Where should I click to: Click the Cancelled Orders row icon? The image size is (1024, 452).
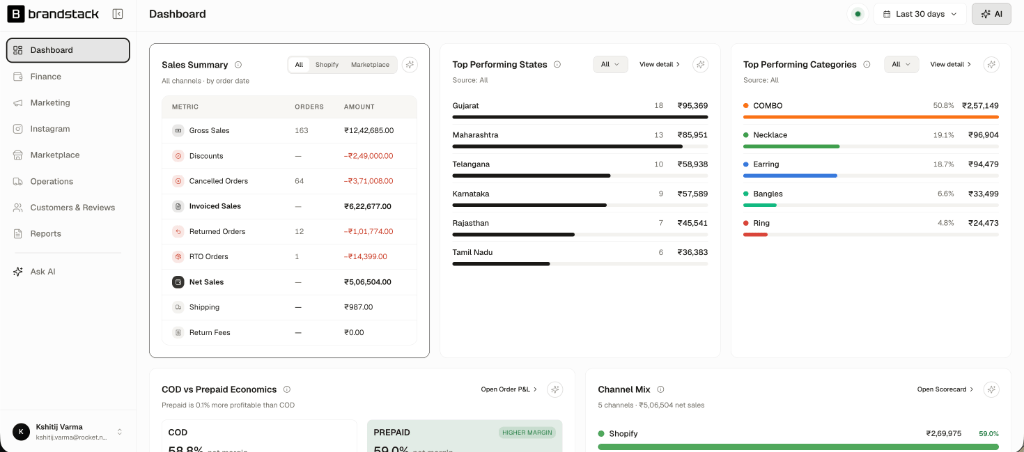[x=178, y=181]
